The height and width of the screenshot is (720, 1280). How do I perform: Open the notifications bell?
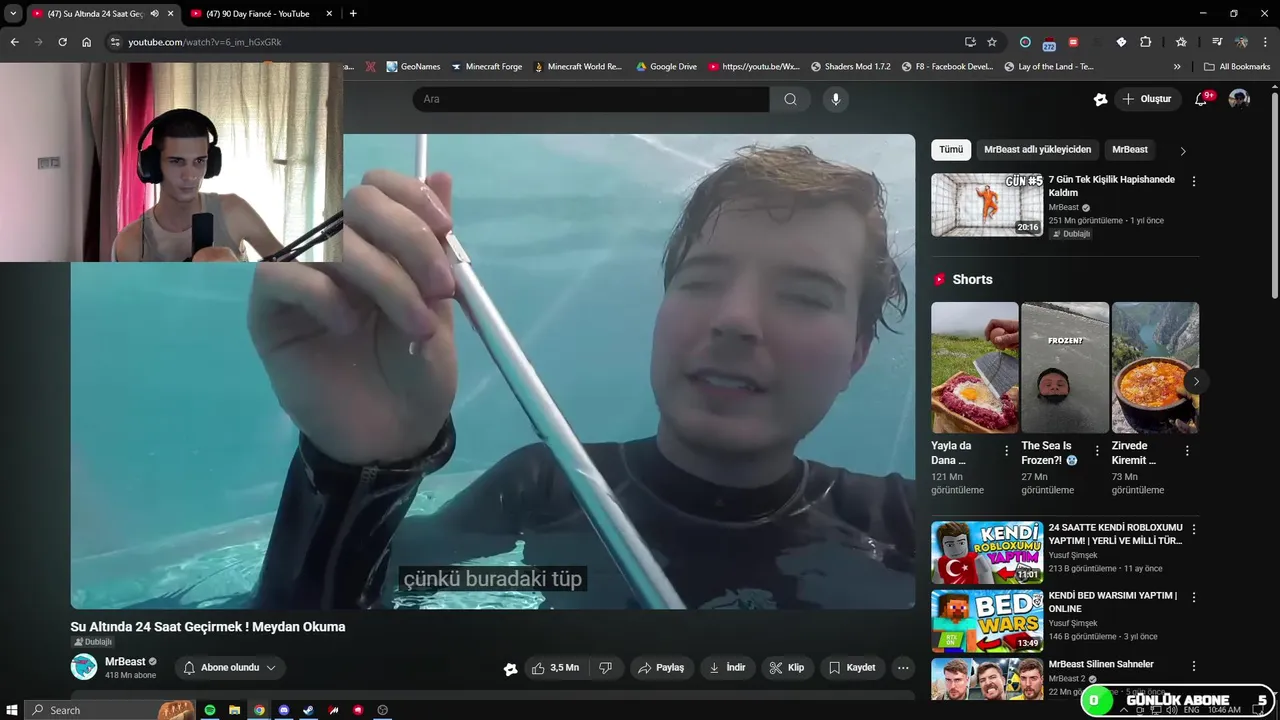[x=1201, y=99]
